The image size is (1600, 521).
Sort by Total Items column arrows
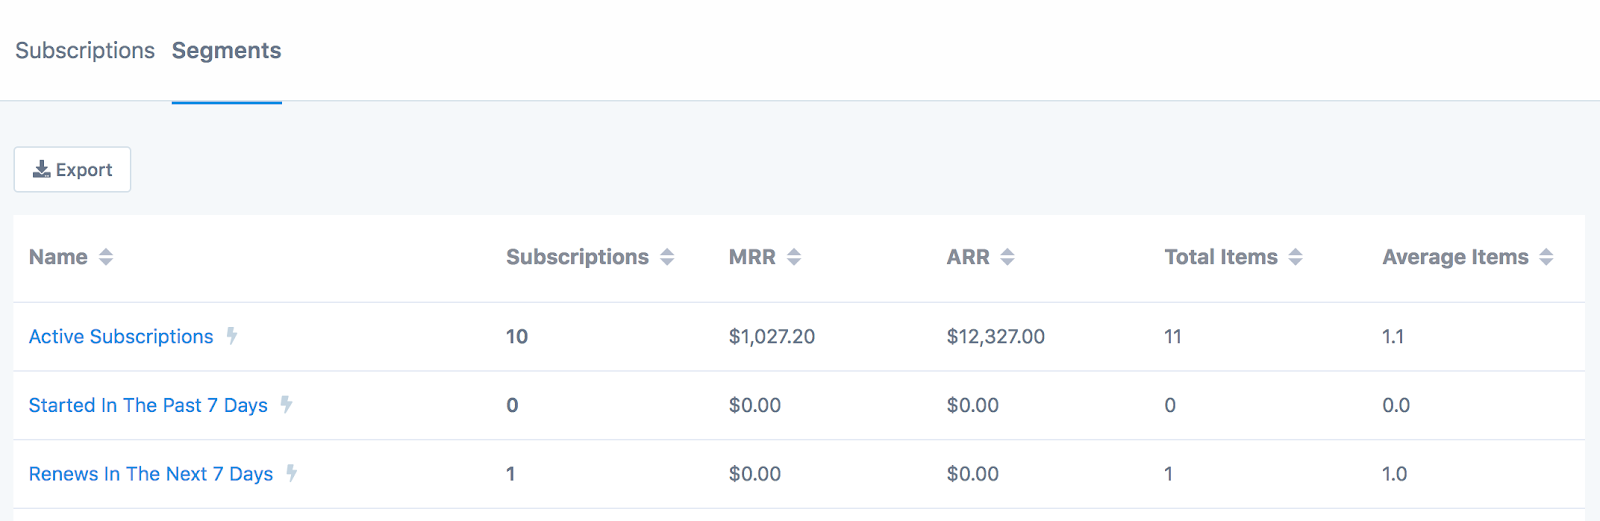(1296, 257)
